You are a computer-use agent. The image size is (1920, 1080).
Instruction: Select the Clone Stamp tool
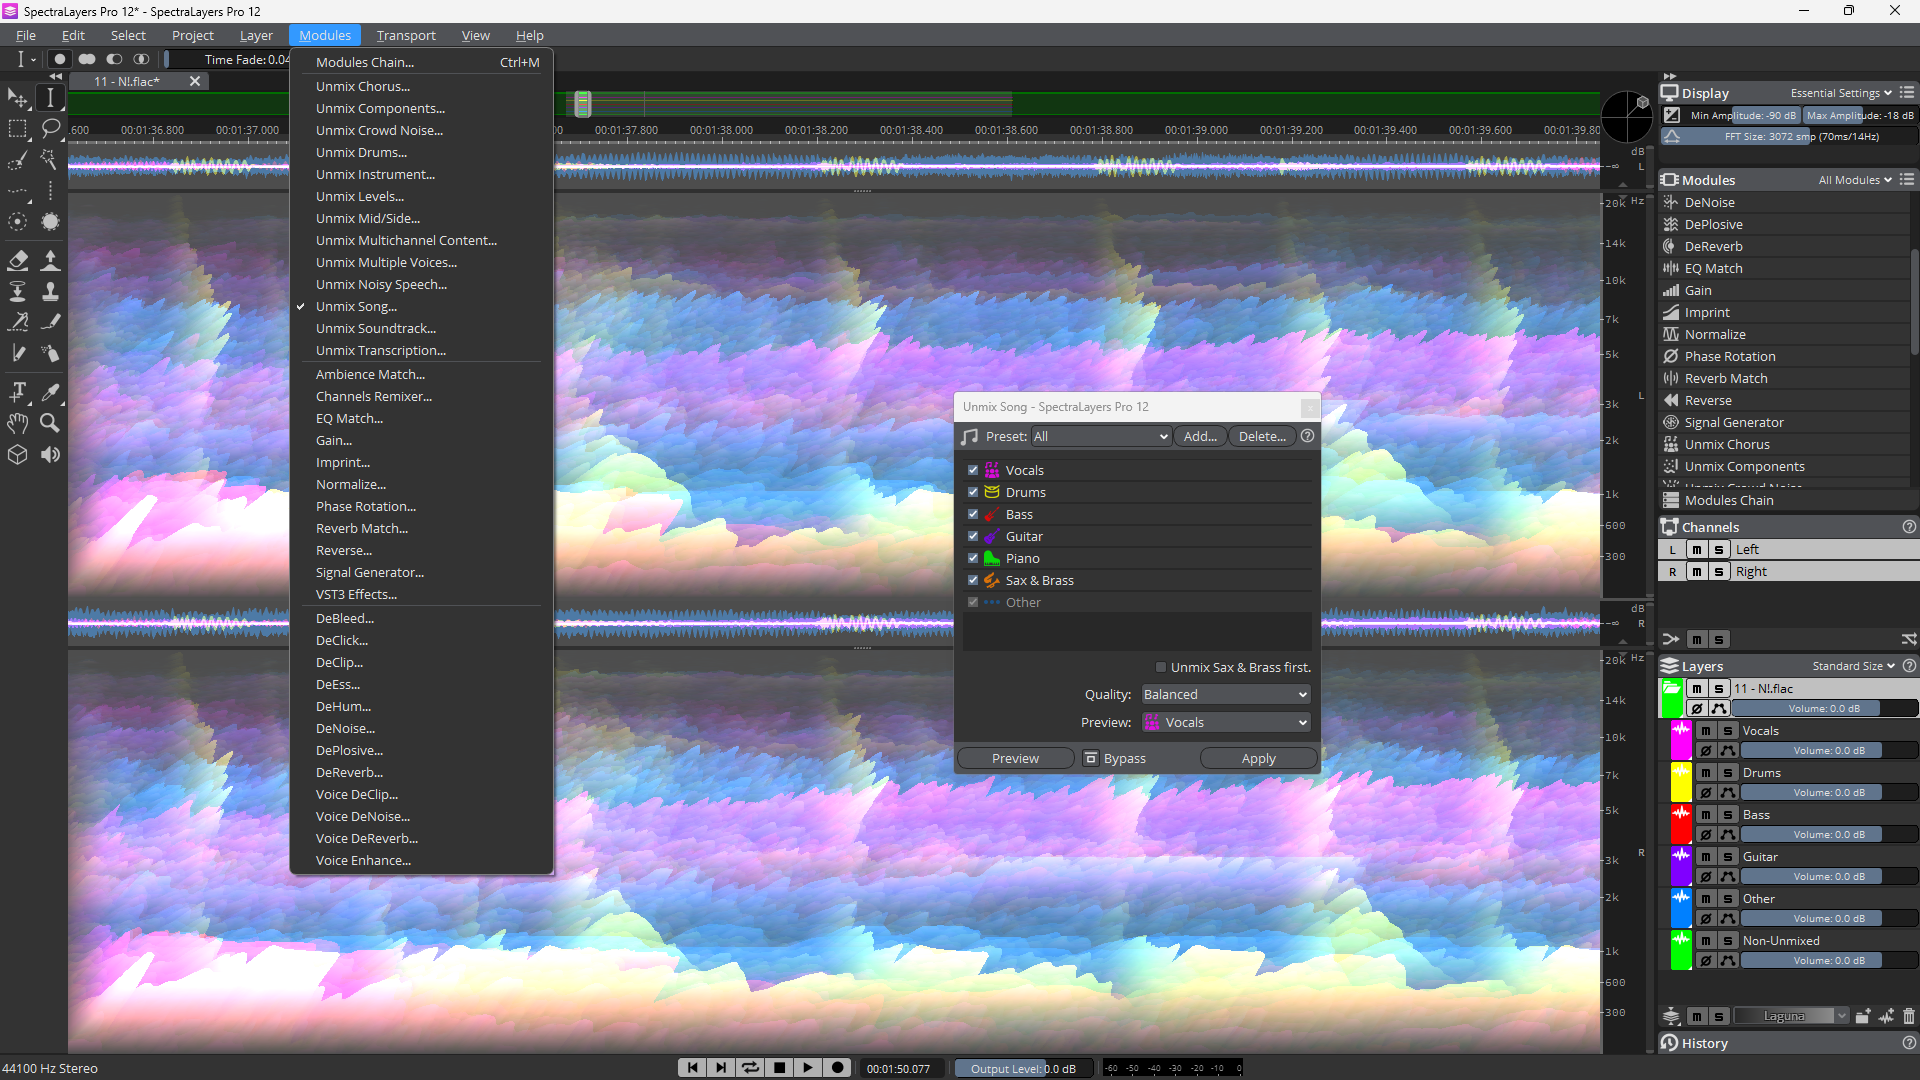click(x=50, y=291)
